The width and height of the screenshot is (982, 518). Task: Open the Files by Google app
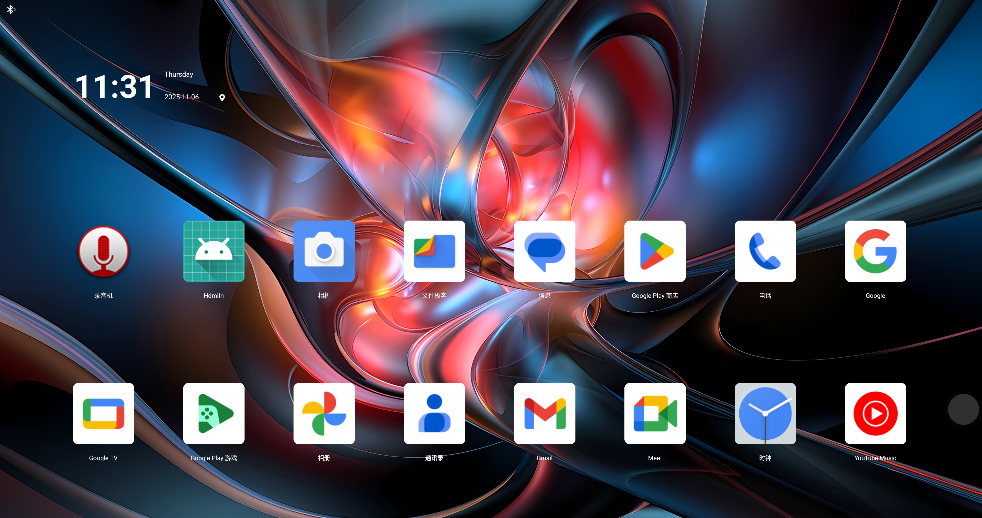click(x=434, y=251)
